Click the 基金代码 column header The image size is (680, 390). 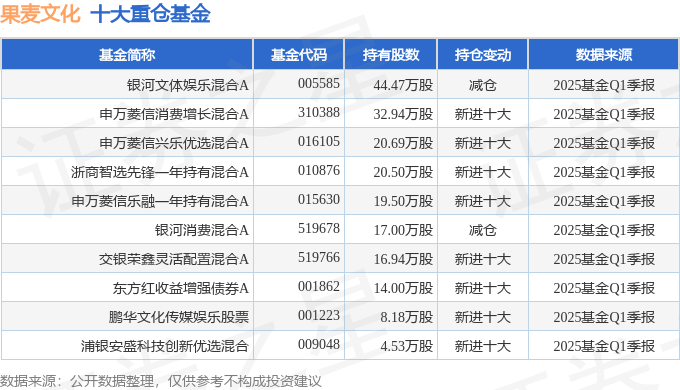[298, 55]
